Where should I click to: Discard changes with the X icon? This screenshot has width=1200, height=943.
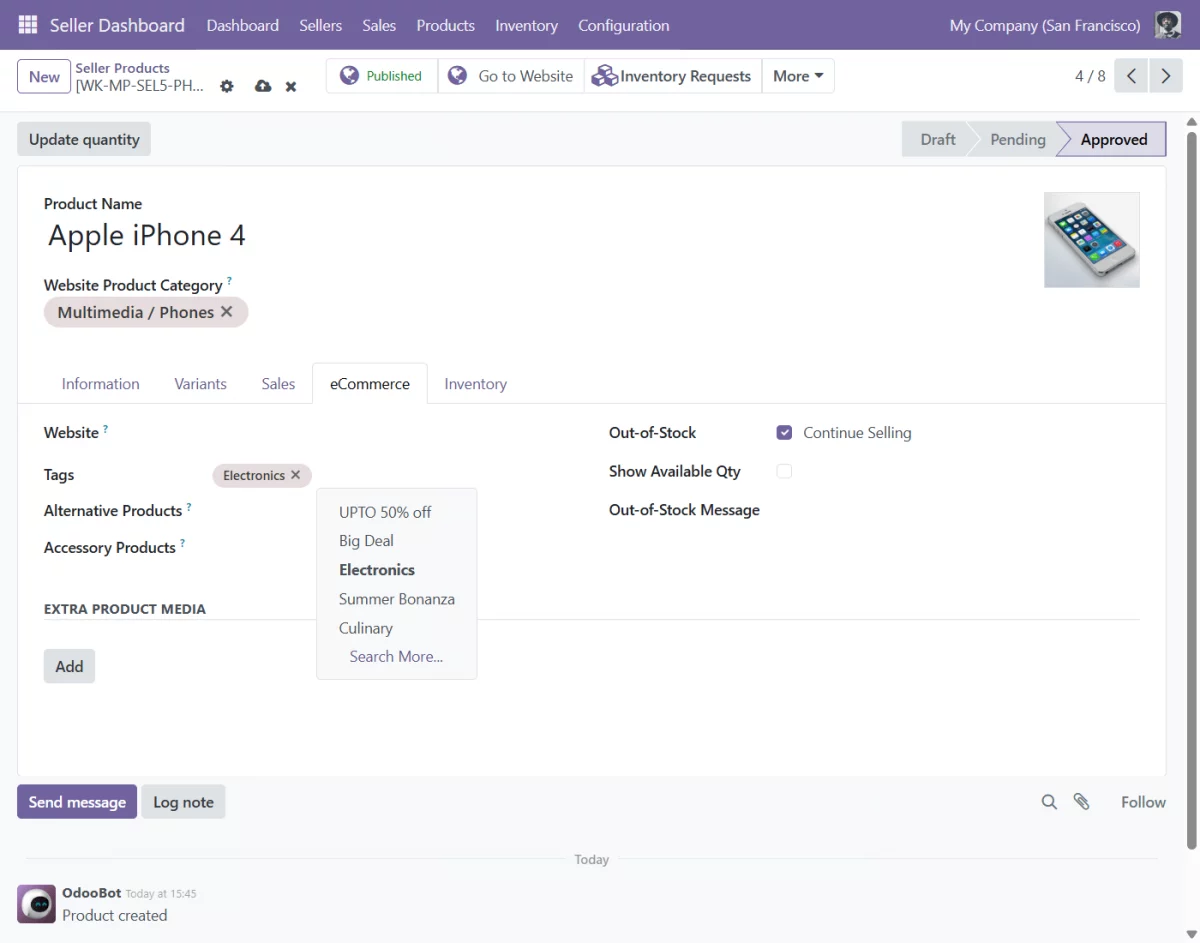coord(290,86)
